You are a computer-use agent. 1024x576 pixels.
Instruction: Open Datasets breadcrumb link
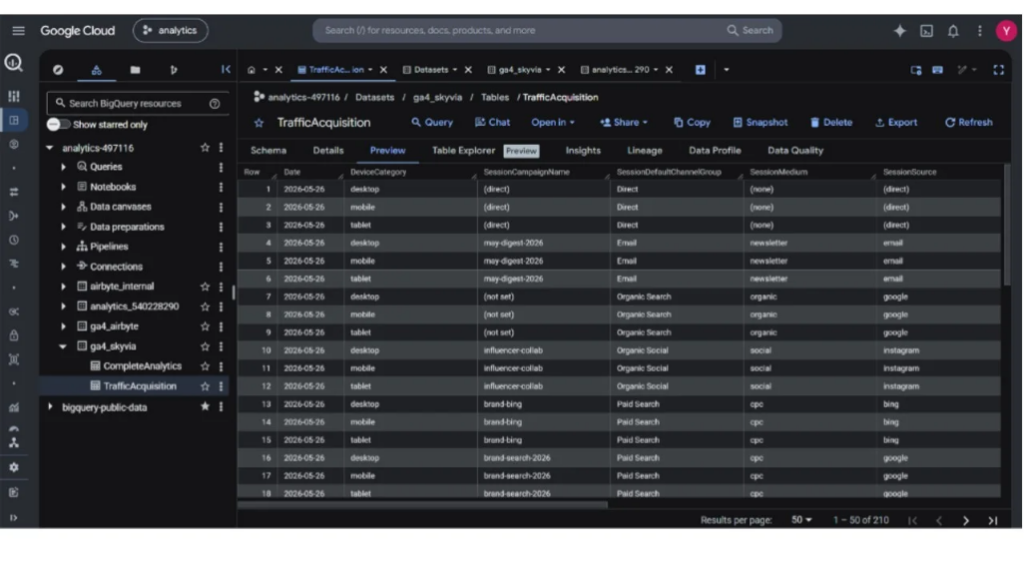pos(374,97)
